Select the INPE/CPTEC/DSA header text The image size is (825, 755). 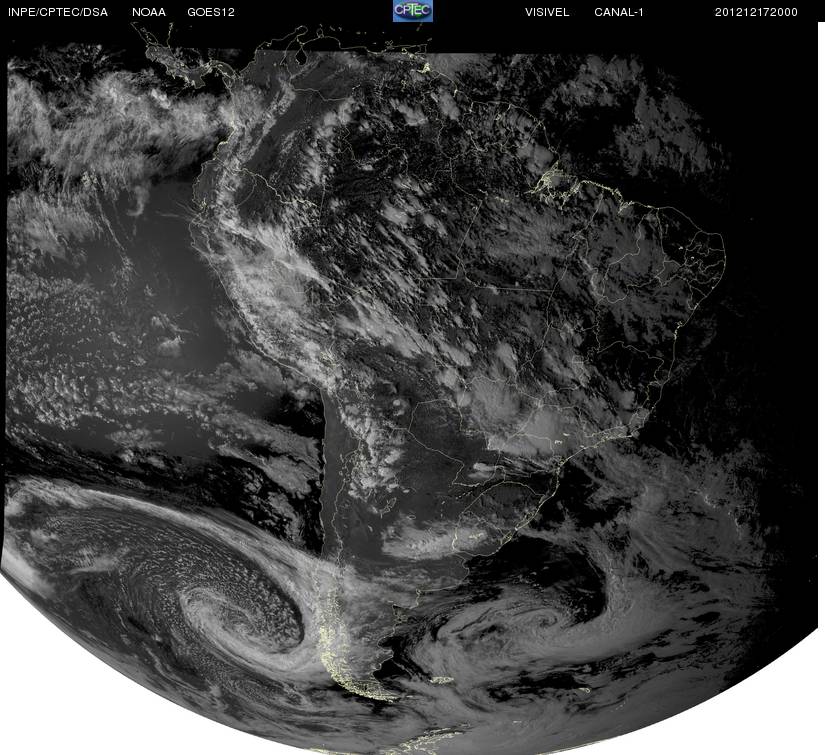click(x=58, y=12)
